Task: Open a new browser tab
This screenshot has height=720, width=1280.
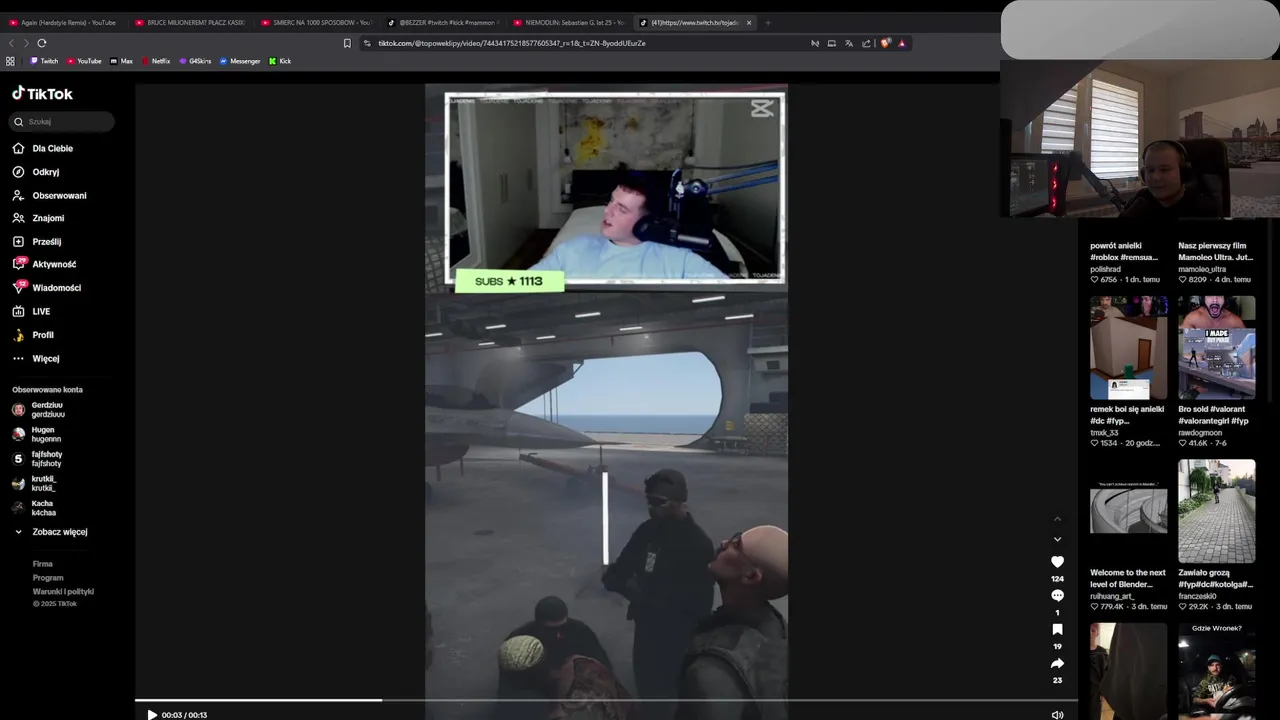Action: [768, 22]
